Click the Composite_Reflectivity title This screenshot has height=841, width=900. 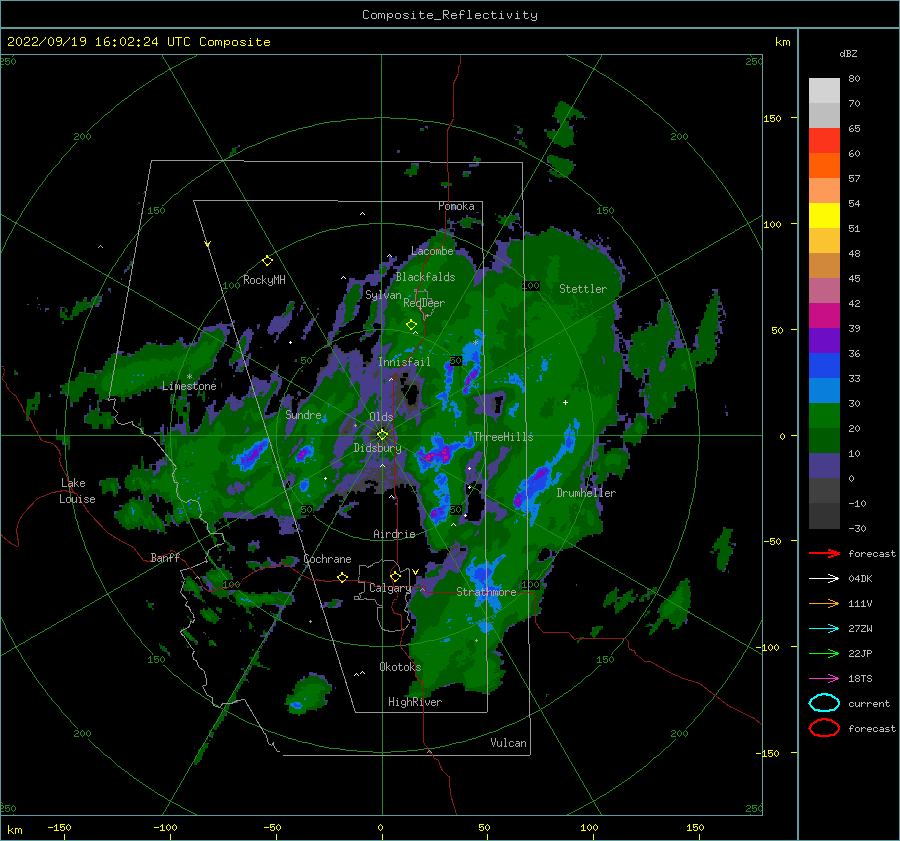pos(450,15)
